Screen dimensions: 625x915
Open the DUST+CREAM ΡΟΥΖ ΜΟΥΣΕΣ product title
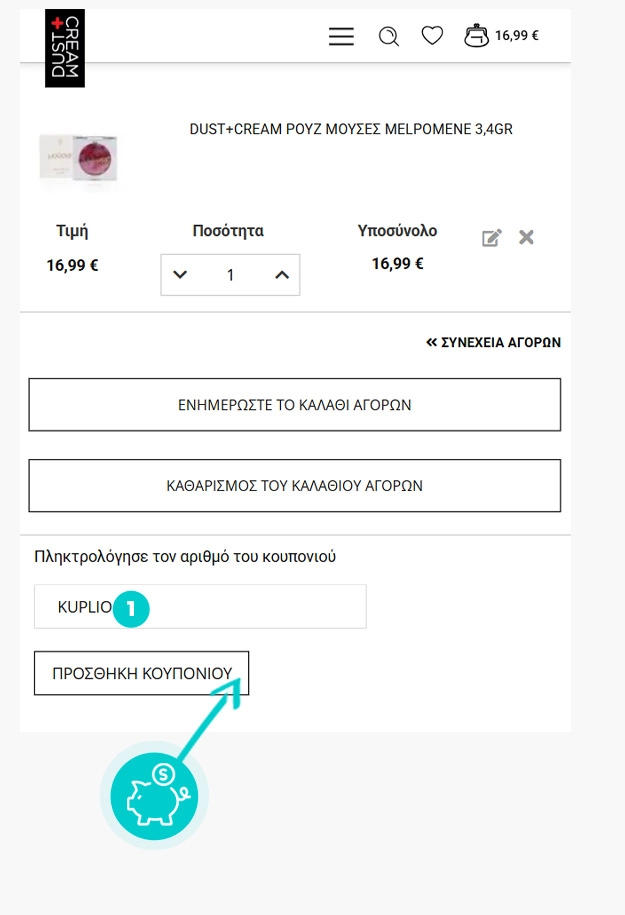[351, 130]
